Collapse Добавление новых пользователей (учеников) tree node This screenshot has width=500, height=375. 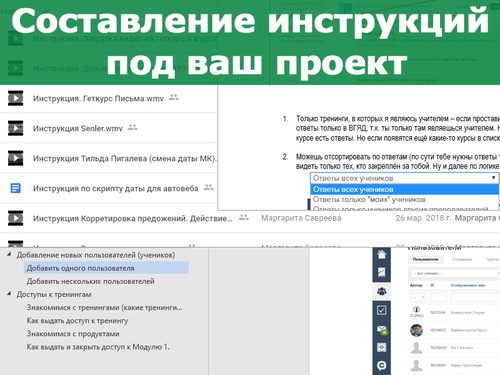[x=9, y=255]
